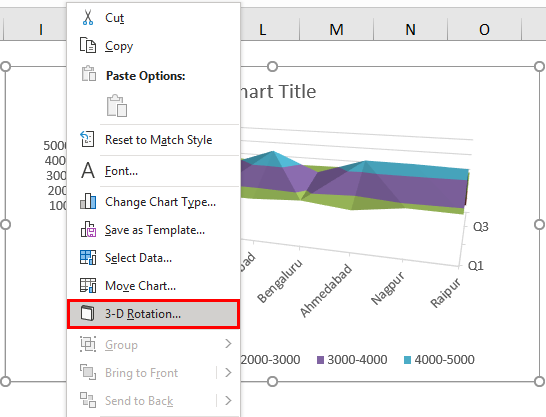
Task: Click the 3000-4000 legend label
Action: (357, 360)
